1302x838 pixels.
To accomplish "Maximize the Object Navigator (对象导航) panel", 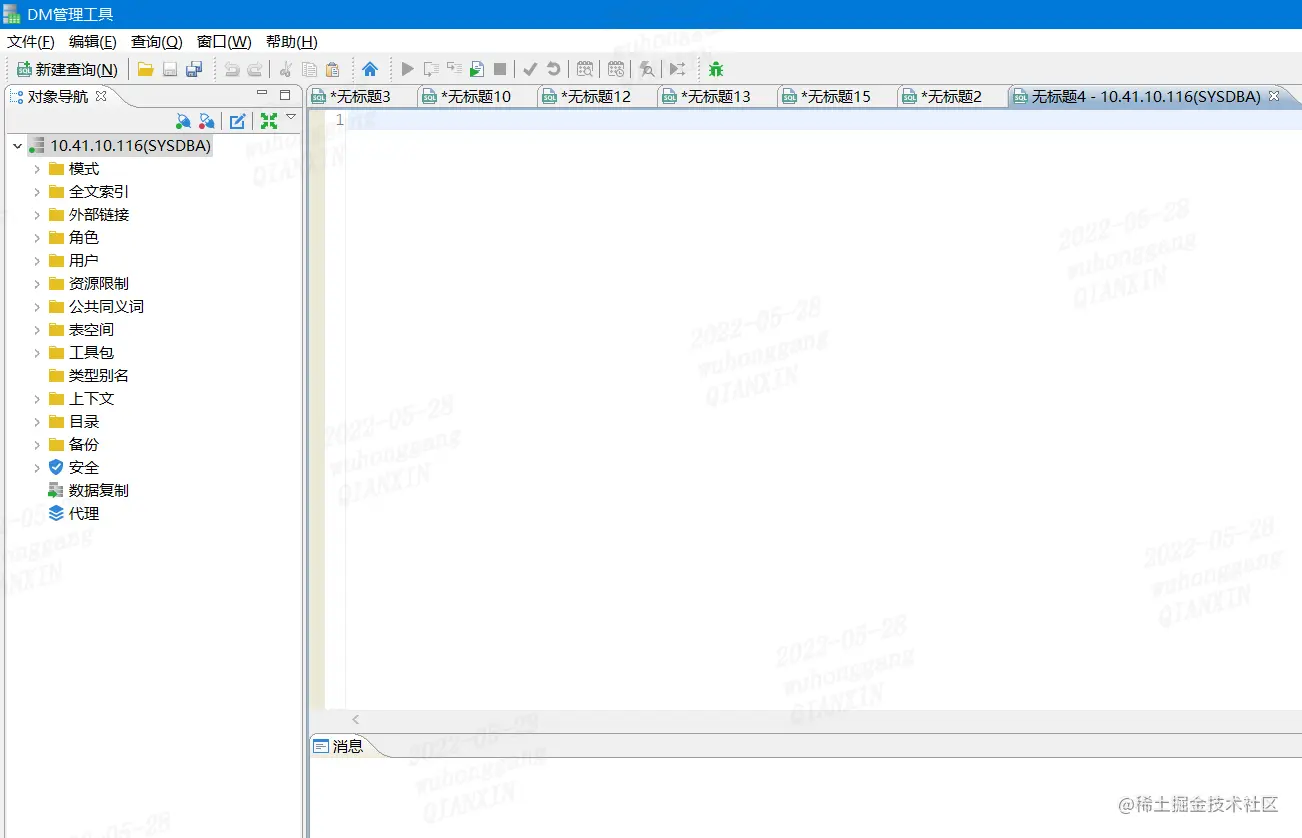I will [285, 95].
